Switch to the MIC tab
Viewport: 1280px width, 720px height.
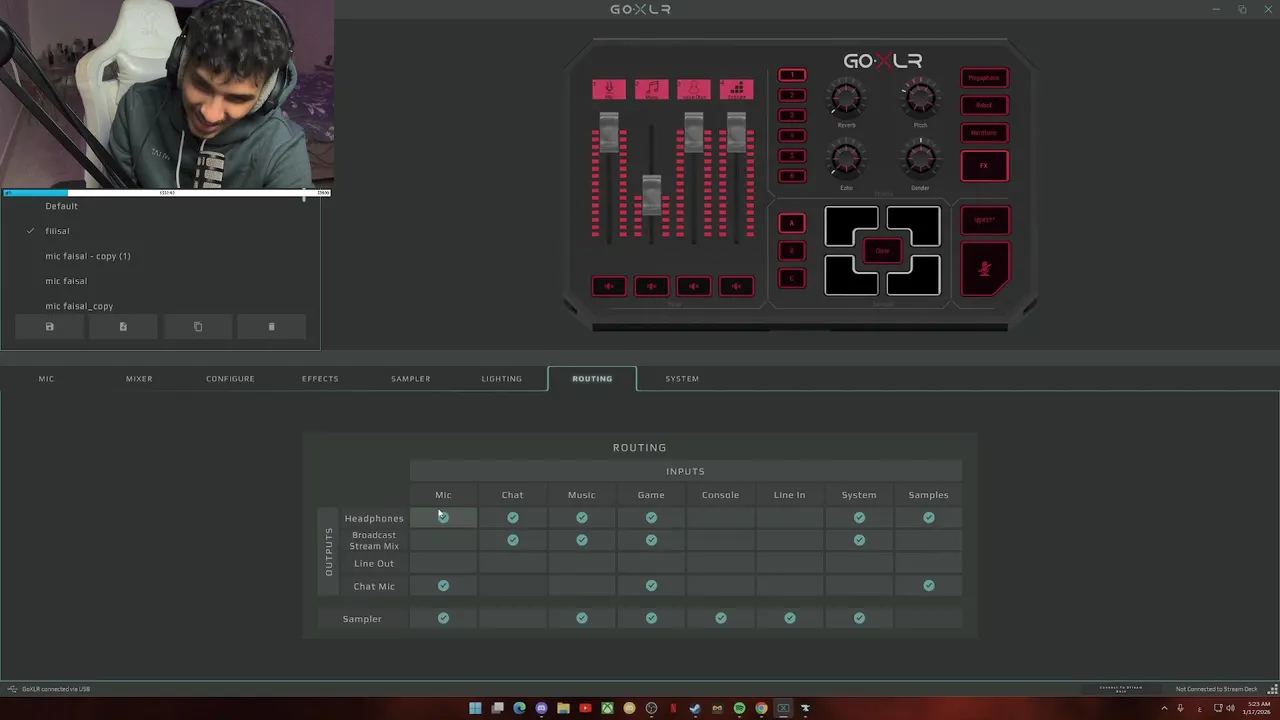46,379
